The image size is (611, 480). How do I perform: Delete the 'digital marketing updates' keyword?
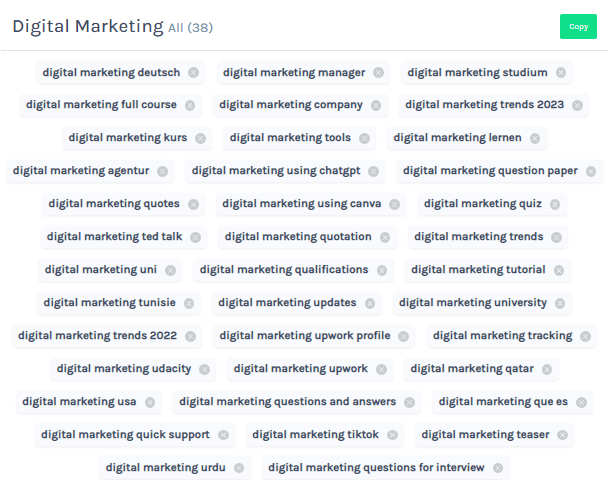tap(370, 303)
